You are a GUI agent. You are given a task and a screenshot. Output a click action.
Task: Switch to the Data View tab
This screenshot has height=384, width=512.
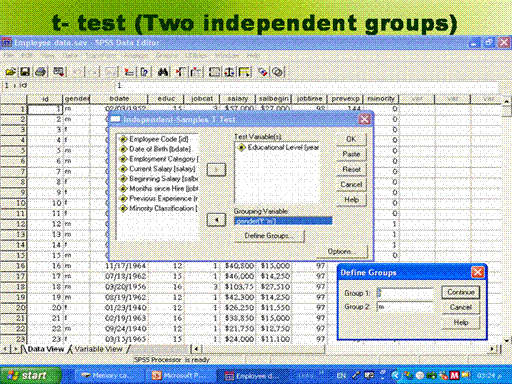[x=45, y=349]
